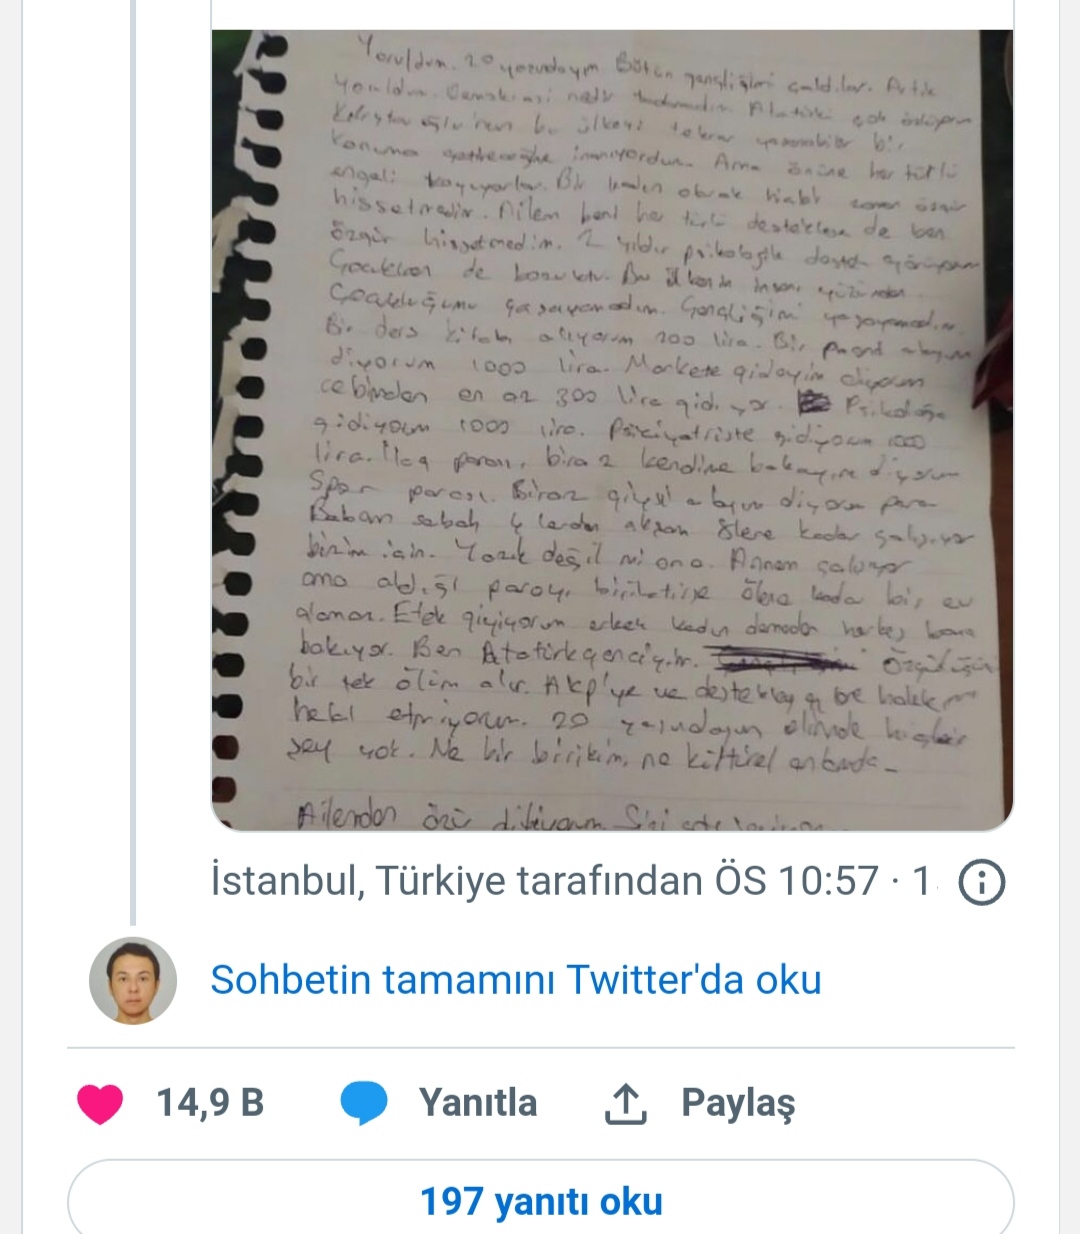Tap the 14,9 B like count
1080x1234 pixels.
tap(210, 1103)
